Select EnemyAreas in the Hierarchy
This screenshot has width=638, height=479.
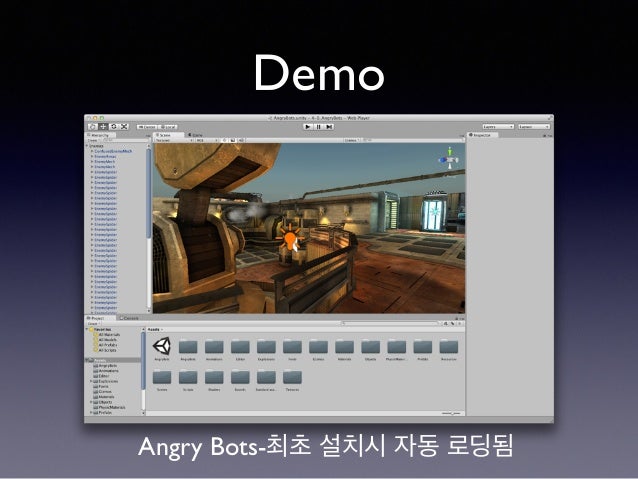105,156
